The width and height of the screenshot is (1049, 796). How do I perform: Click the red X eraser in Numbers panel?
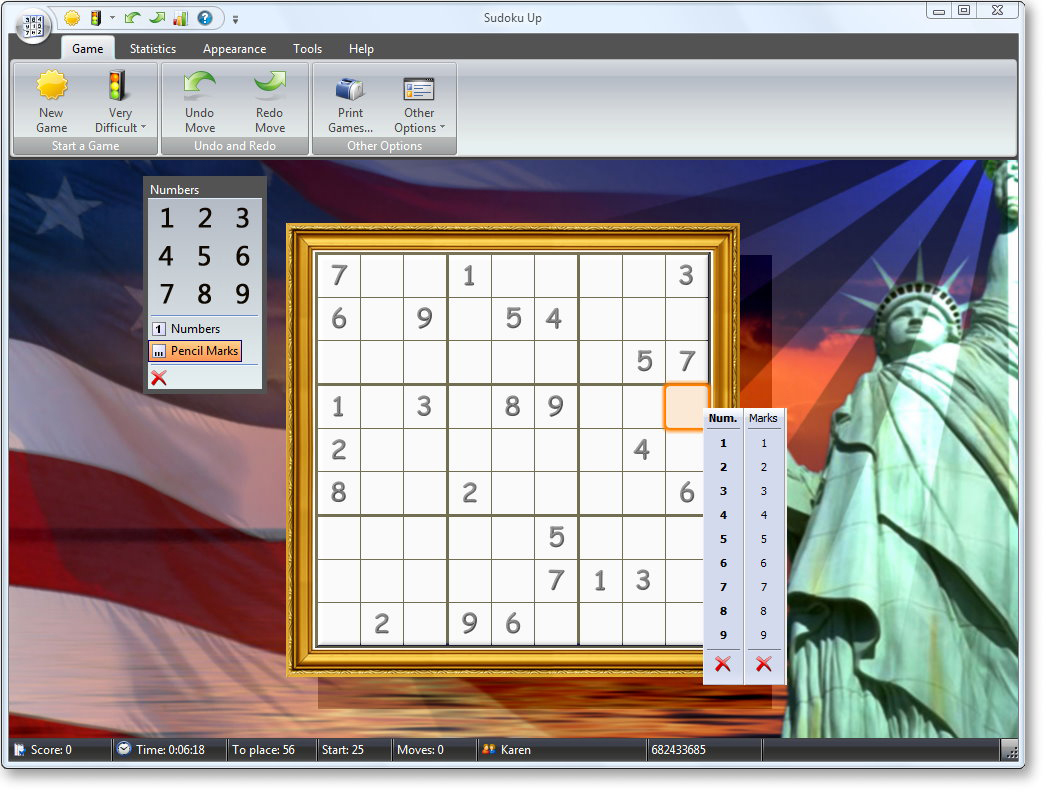pos(159,379)
